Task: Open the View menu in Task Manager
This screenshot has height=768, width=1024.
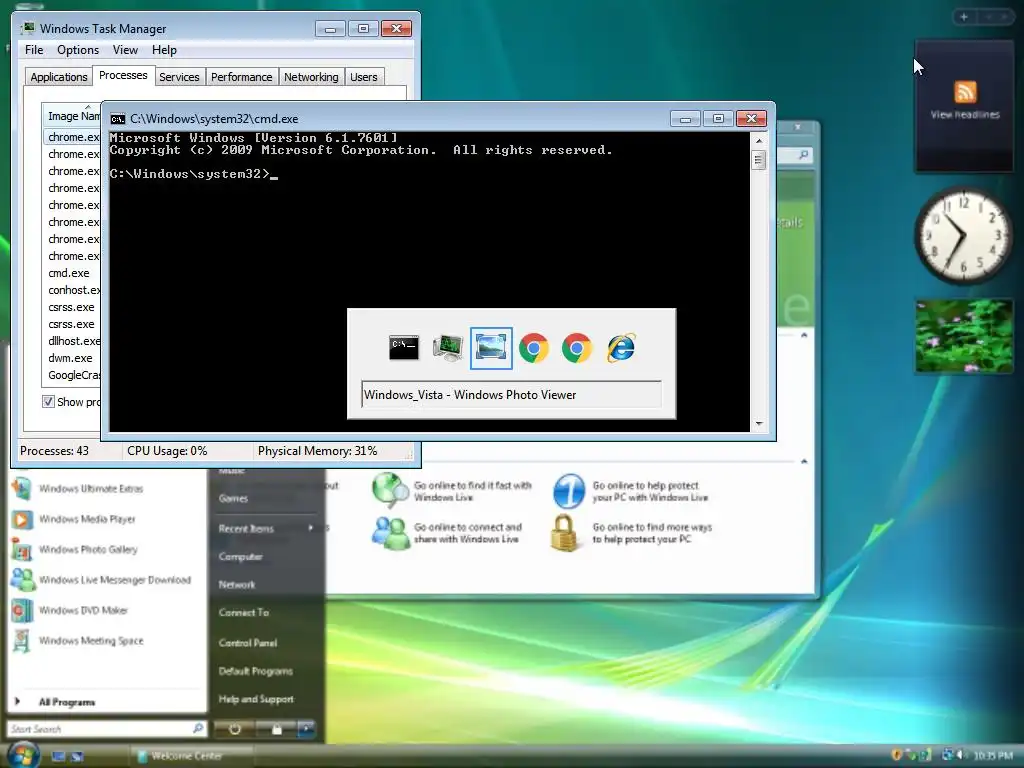Action: tap(125, 50)
